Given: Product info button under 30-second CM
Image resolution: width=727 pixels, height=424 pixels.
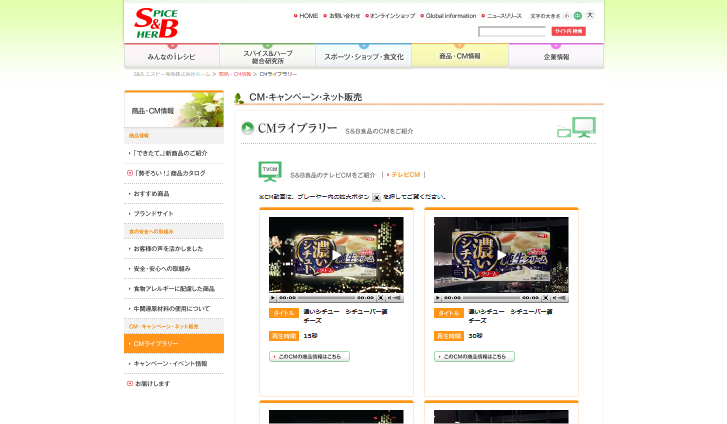Looking at the screenshot, I should (474, 356).
